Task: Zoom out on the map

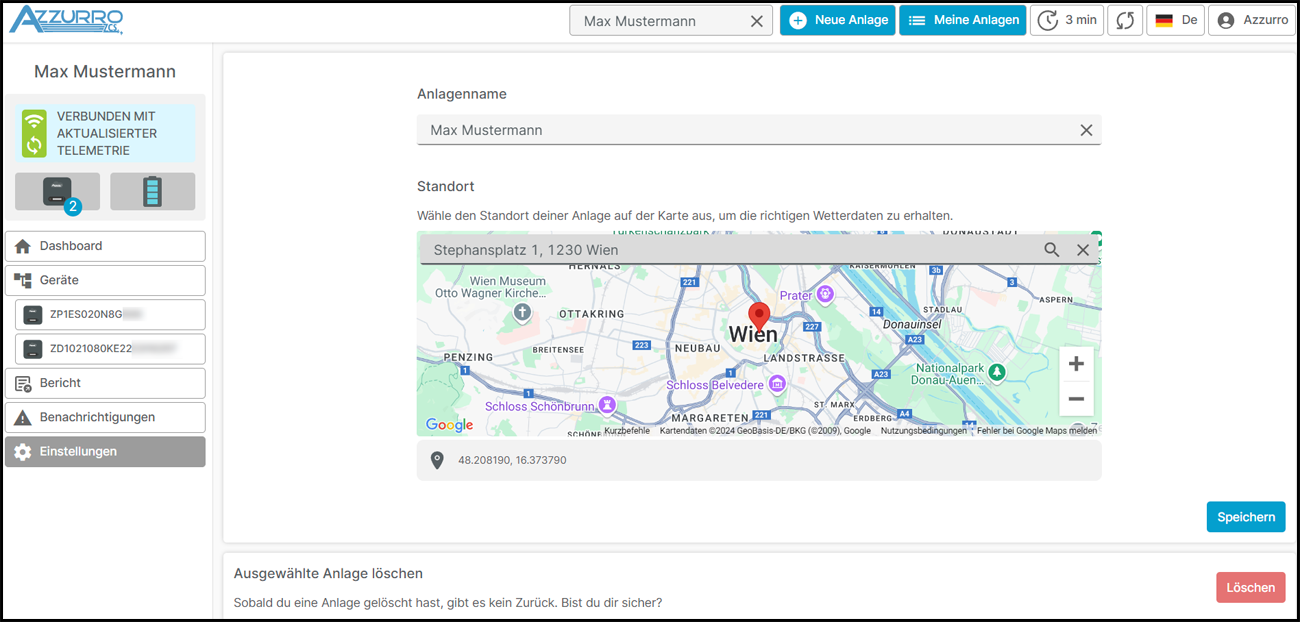Action: tap(1076, 399)
